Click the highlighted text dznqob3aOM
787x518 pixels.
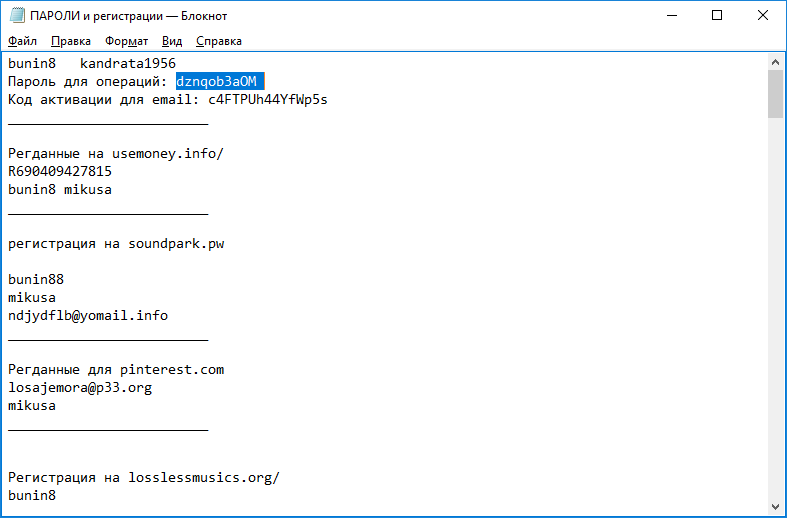[216, 81]
